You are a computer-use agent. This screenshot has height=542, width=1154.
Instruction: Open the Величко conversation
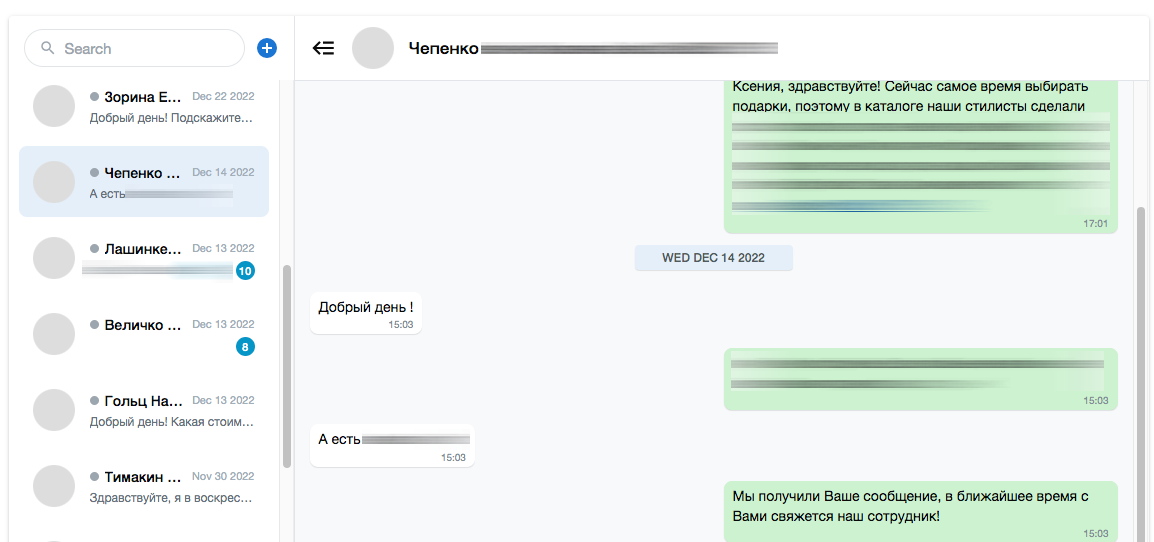[144, 334]
